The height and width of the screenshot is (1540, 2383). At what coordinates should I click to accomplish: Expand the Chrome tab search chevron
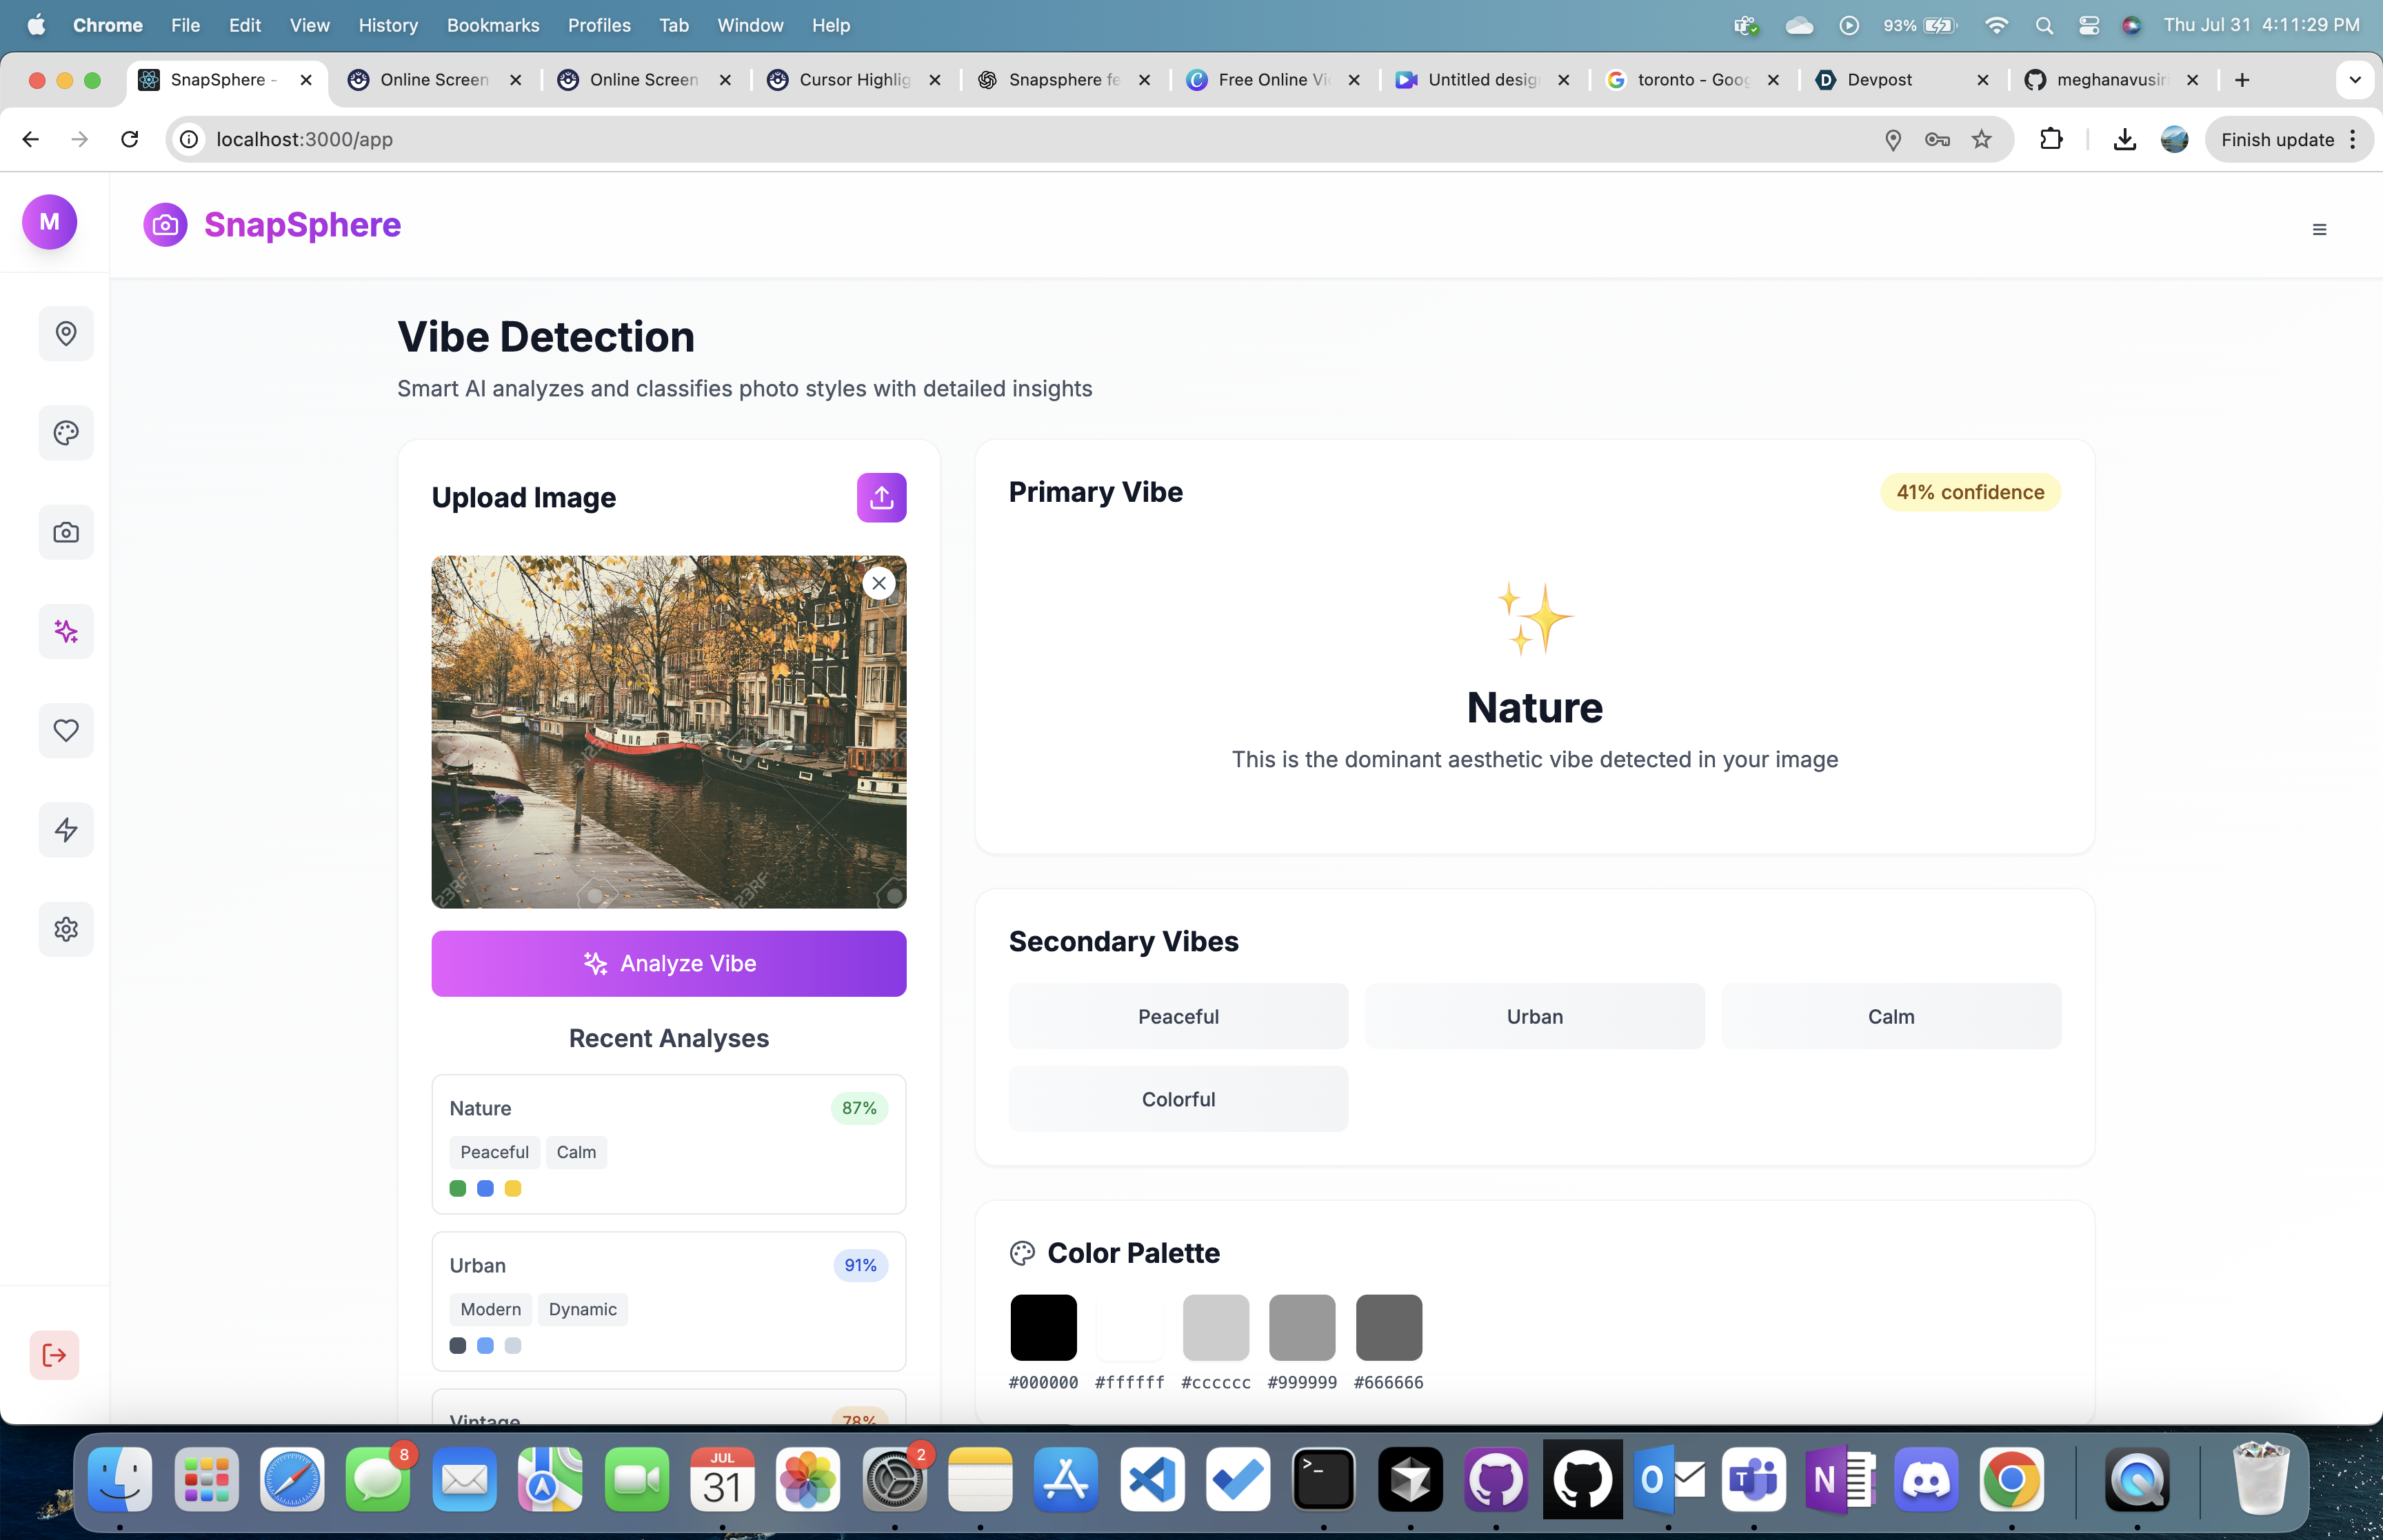(x=2354, y=80)
